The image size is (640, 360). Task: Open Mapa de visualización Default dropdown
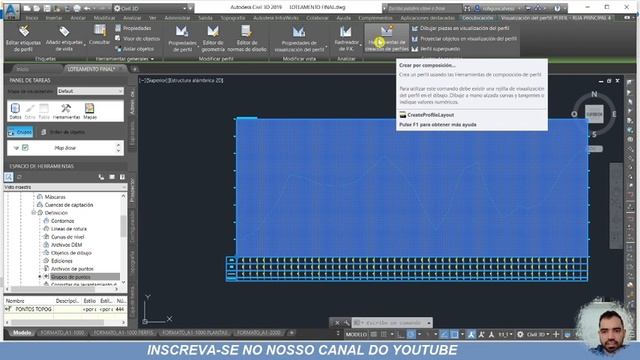click(x=90, y=91)
